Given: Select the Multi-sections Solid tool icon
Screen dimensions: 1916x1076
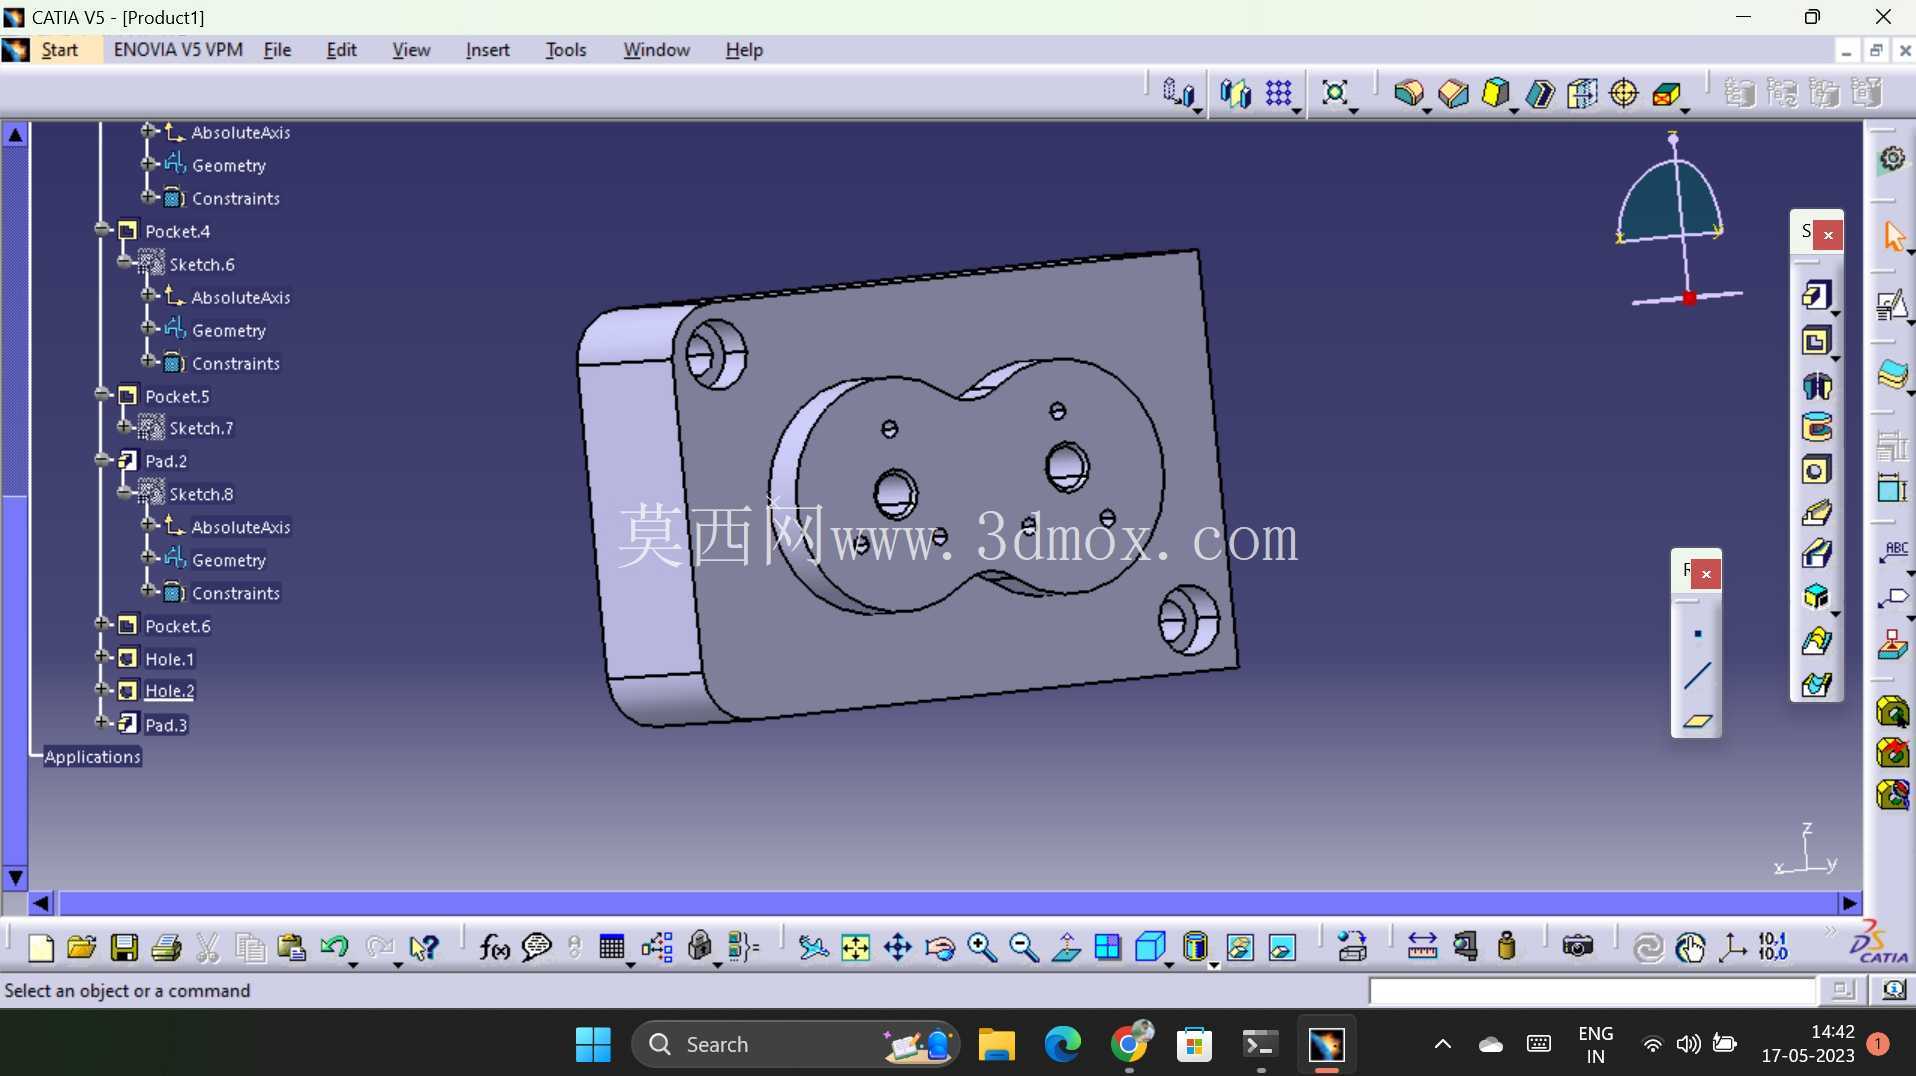Looking at the screenshot, I should 1816,641.
